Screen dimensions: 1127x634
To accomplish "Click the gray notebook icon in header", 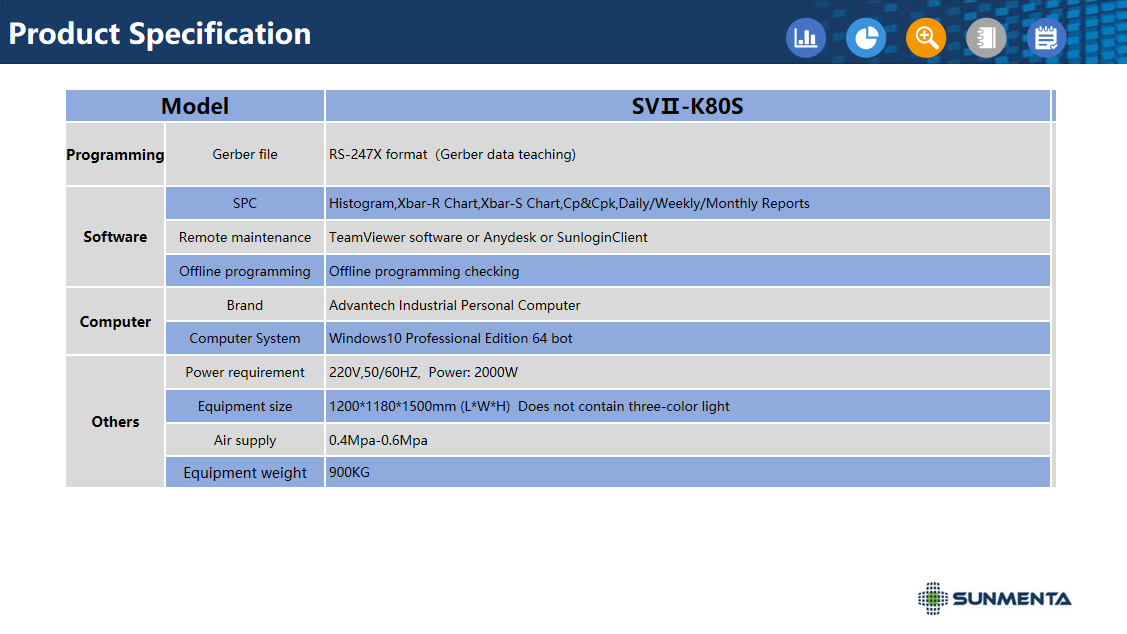I will (986, 37).
